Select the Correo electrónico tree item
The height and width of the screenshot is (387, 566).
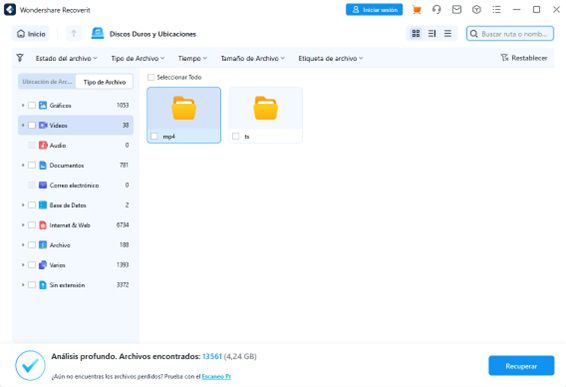[75, 185]
